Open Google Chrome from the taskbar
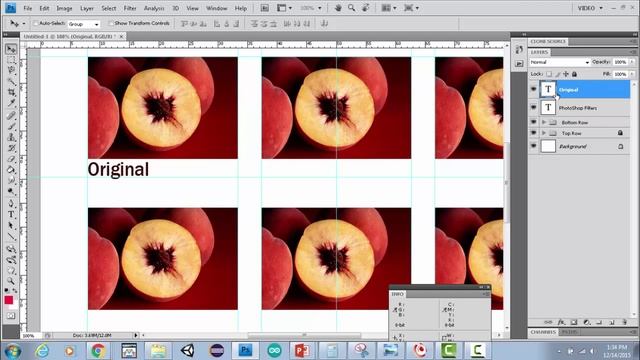Image resolution: width=640 pixels, height=360 pixels. tap(98, 351)
